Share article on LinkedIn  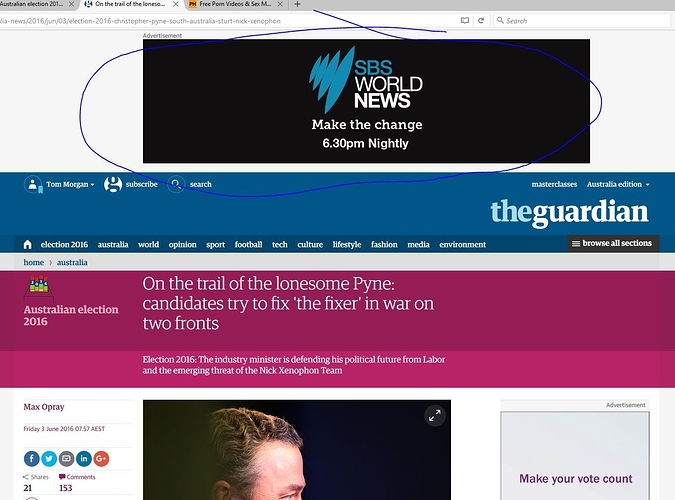(84, 459)
